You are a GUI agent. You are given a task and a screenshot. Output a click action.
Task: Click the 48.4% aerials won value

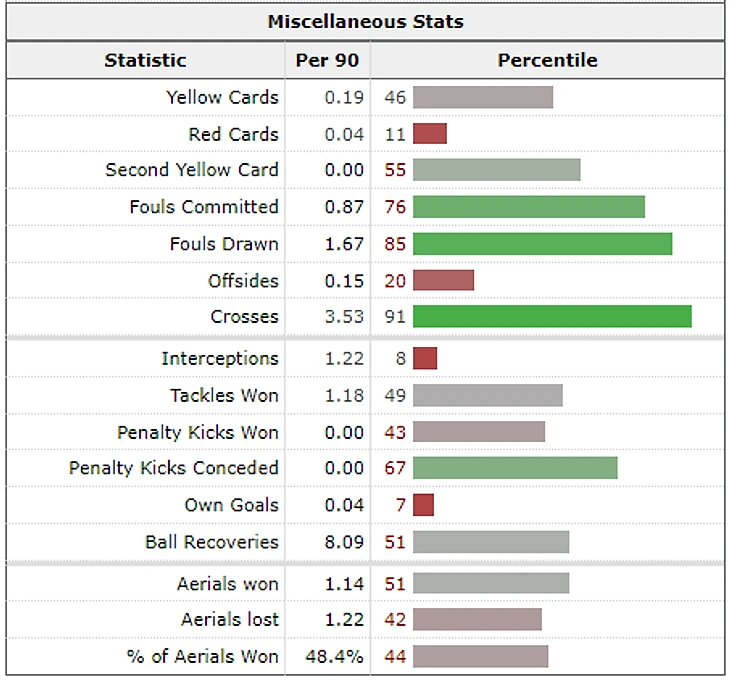pyautogui.click(x=334, y=656)
